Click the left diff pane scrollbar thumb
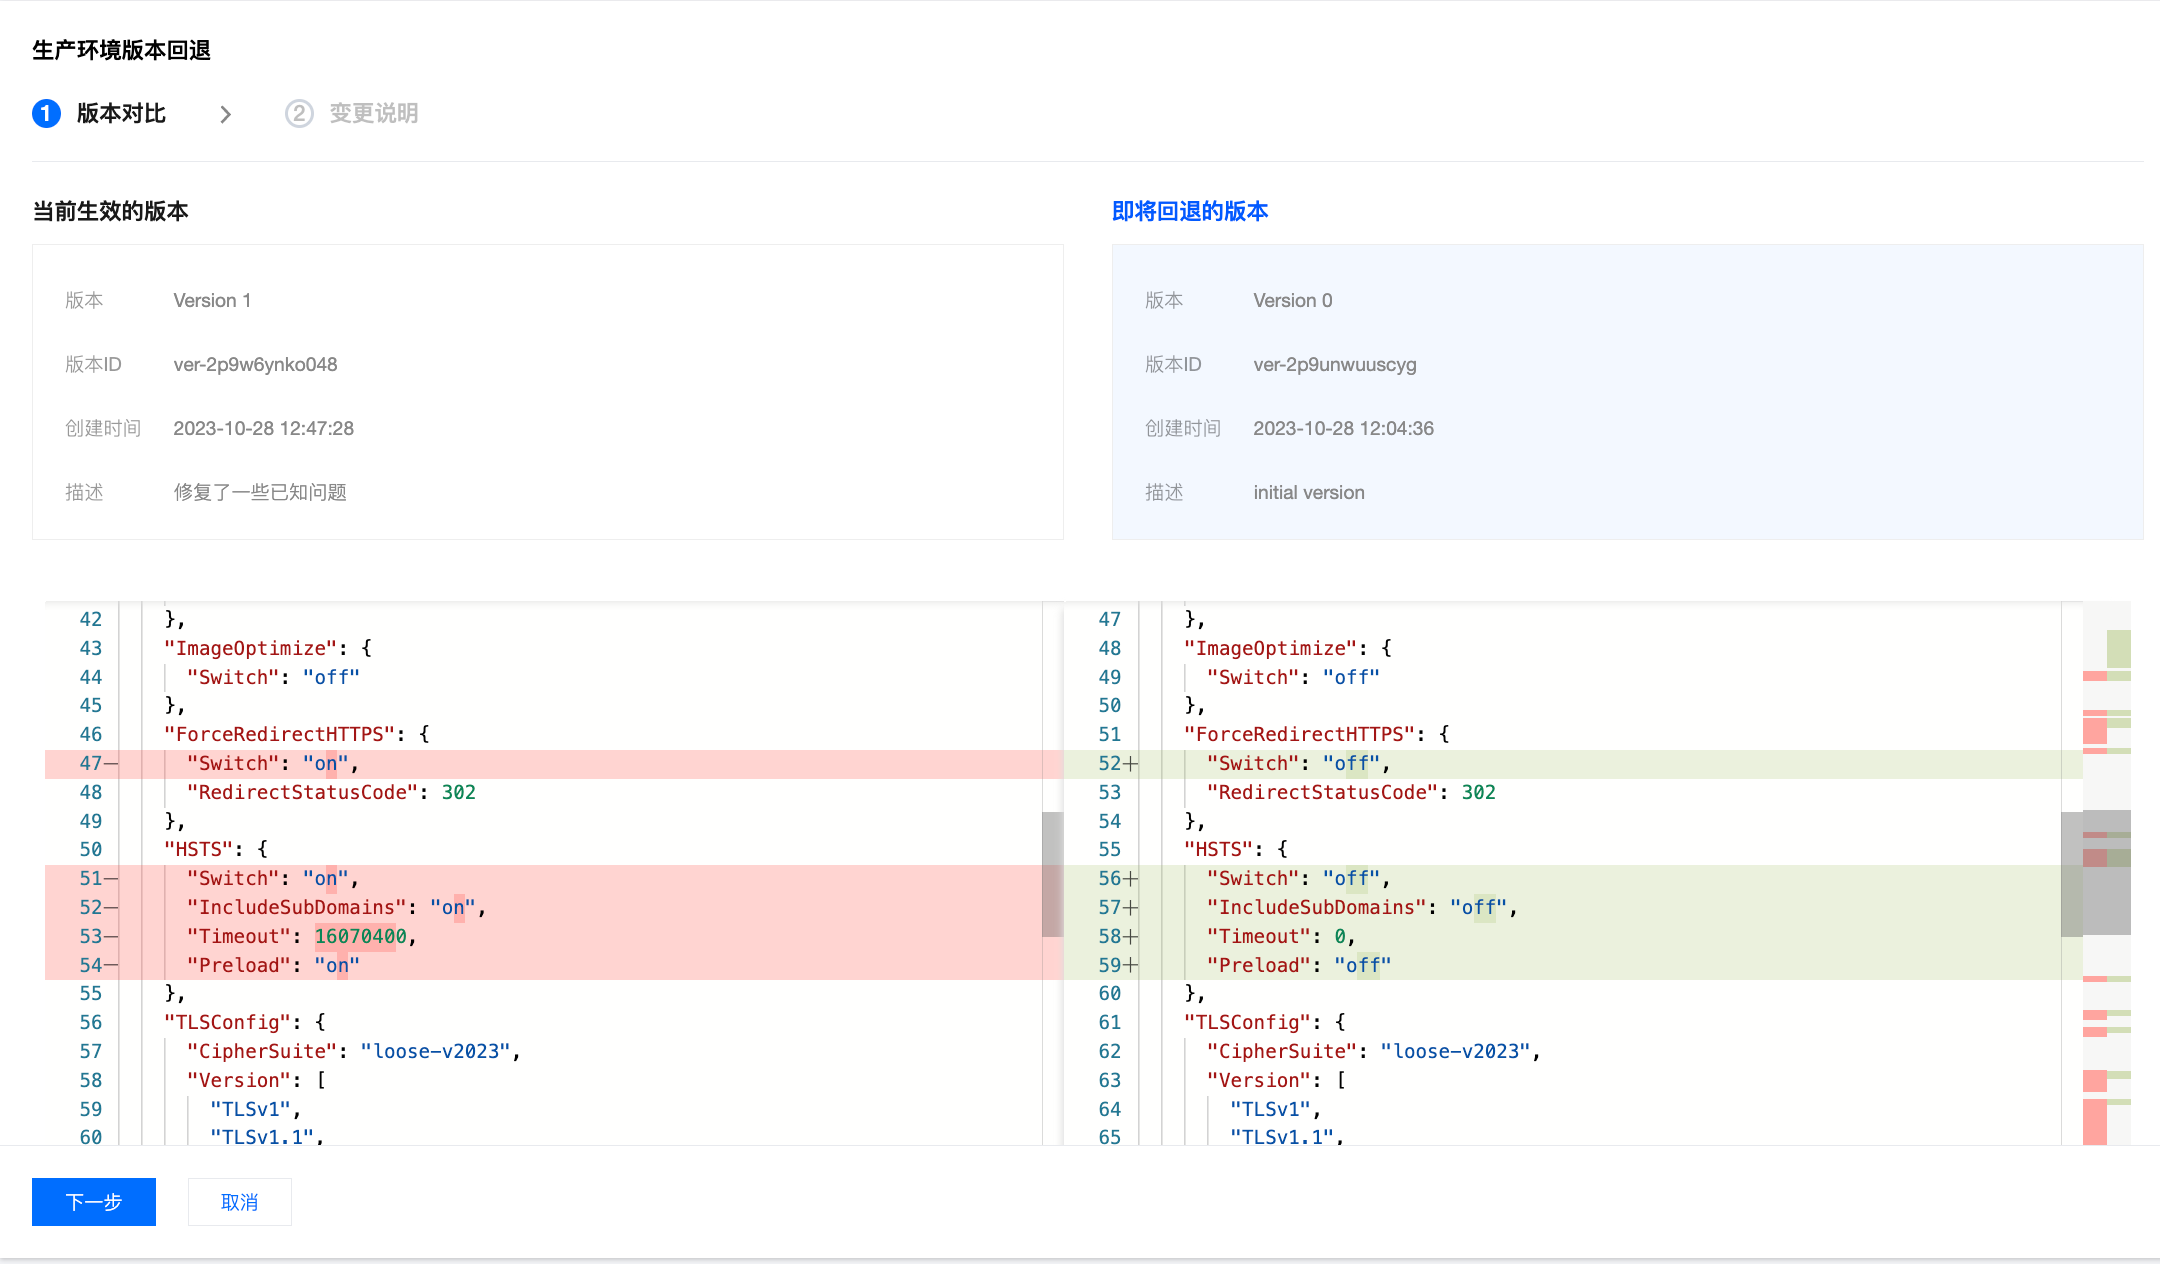This screenshot has height=1264, width=2160. 1052,874
